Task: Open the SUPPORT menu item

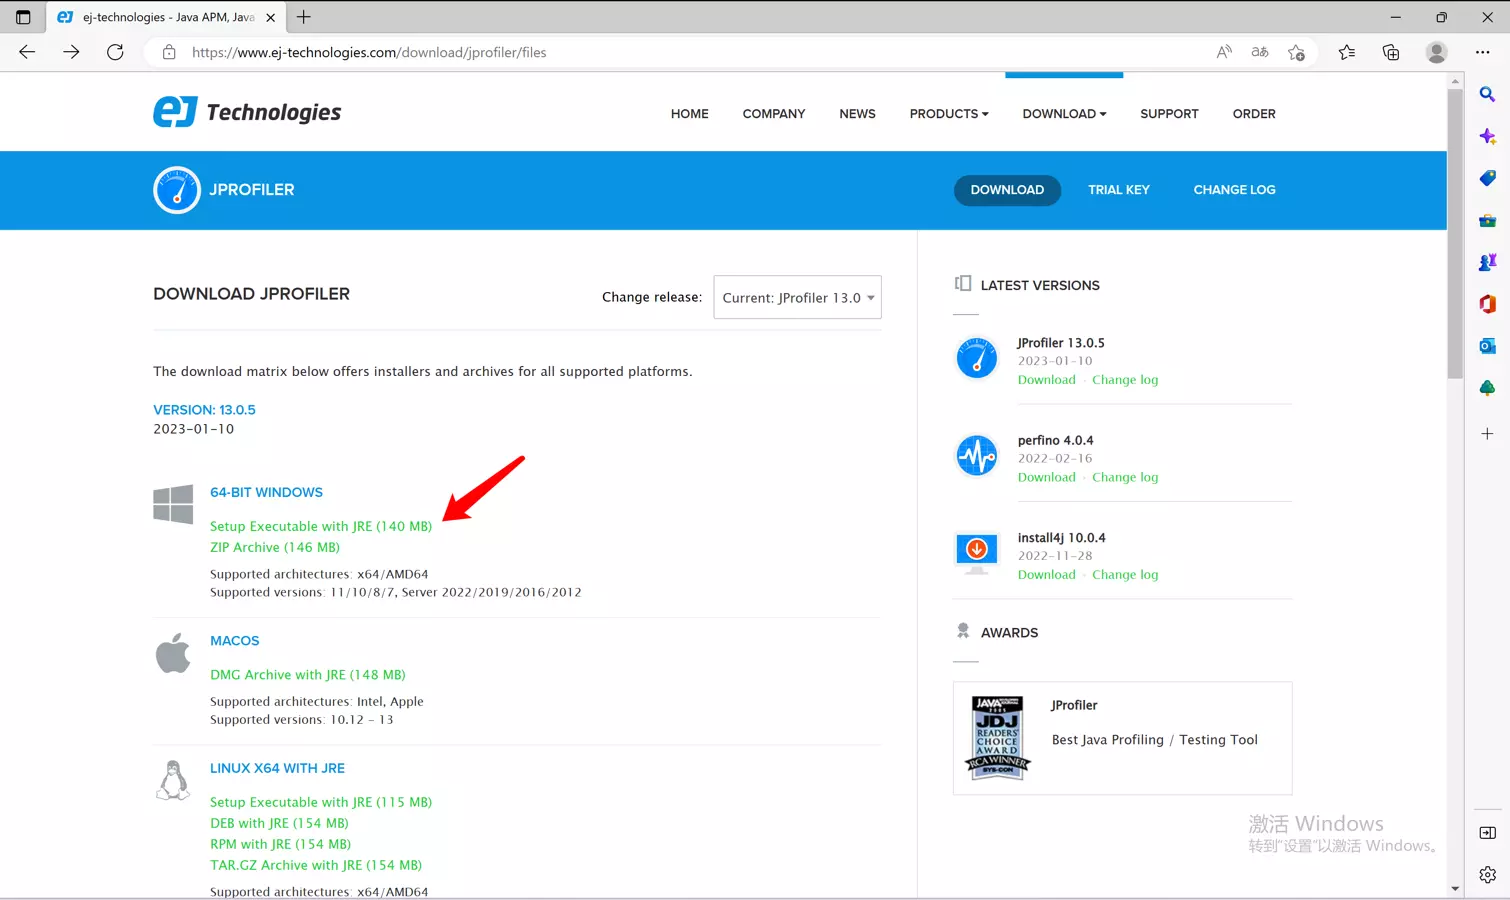Action: [1169, 114]
